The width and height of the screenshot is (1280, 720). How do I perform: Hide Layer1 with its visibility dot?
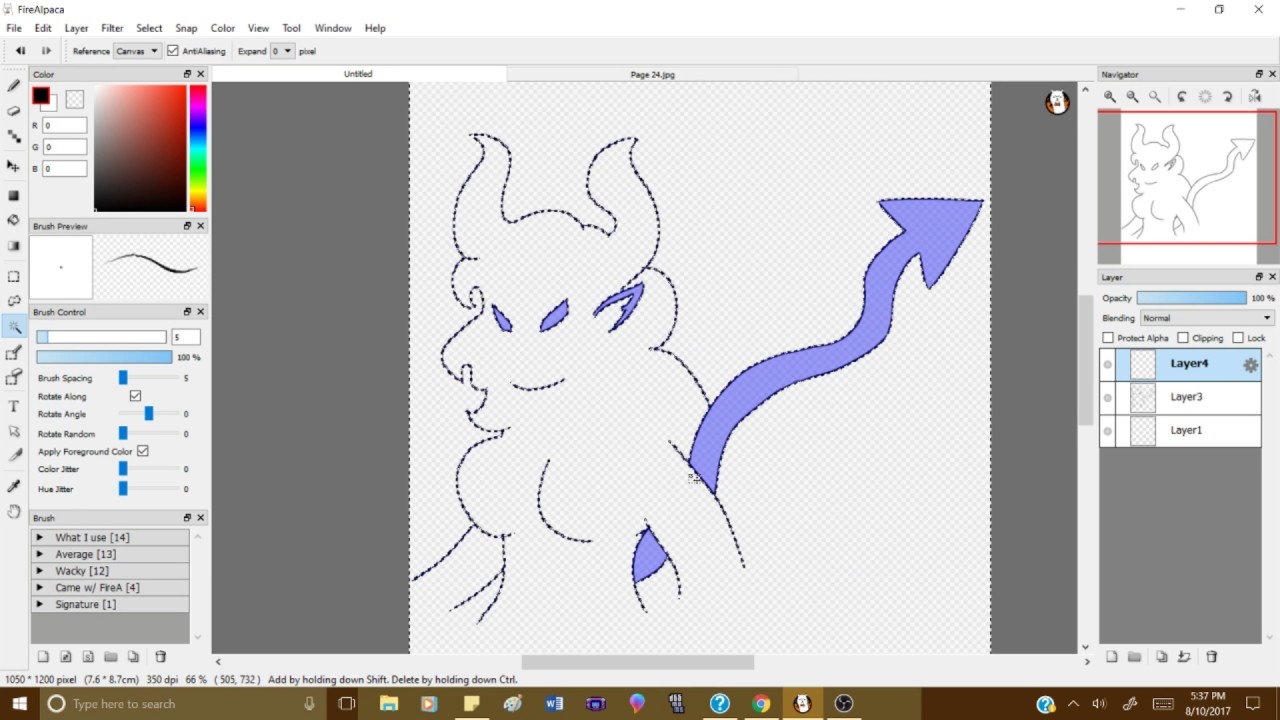pos(1108,431)
